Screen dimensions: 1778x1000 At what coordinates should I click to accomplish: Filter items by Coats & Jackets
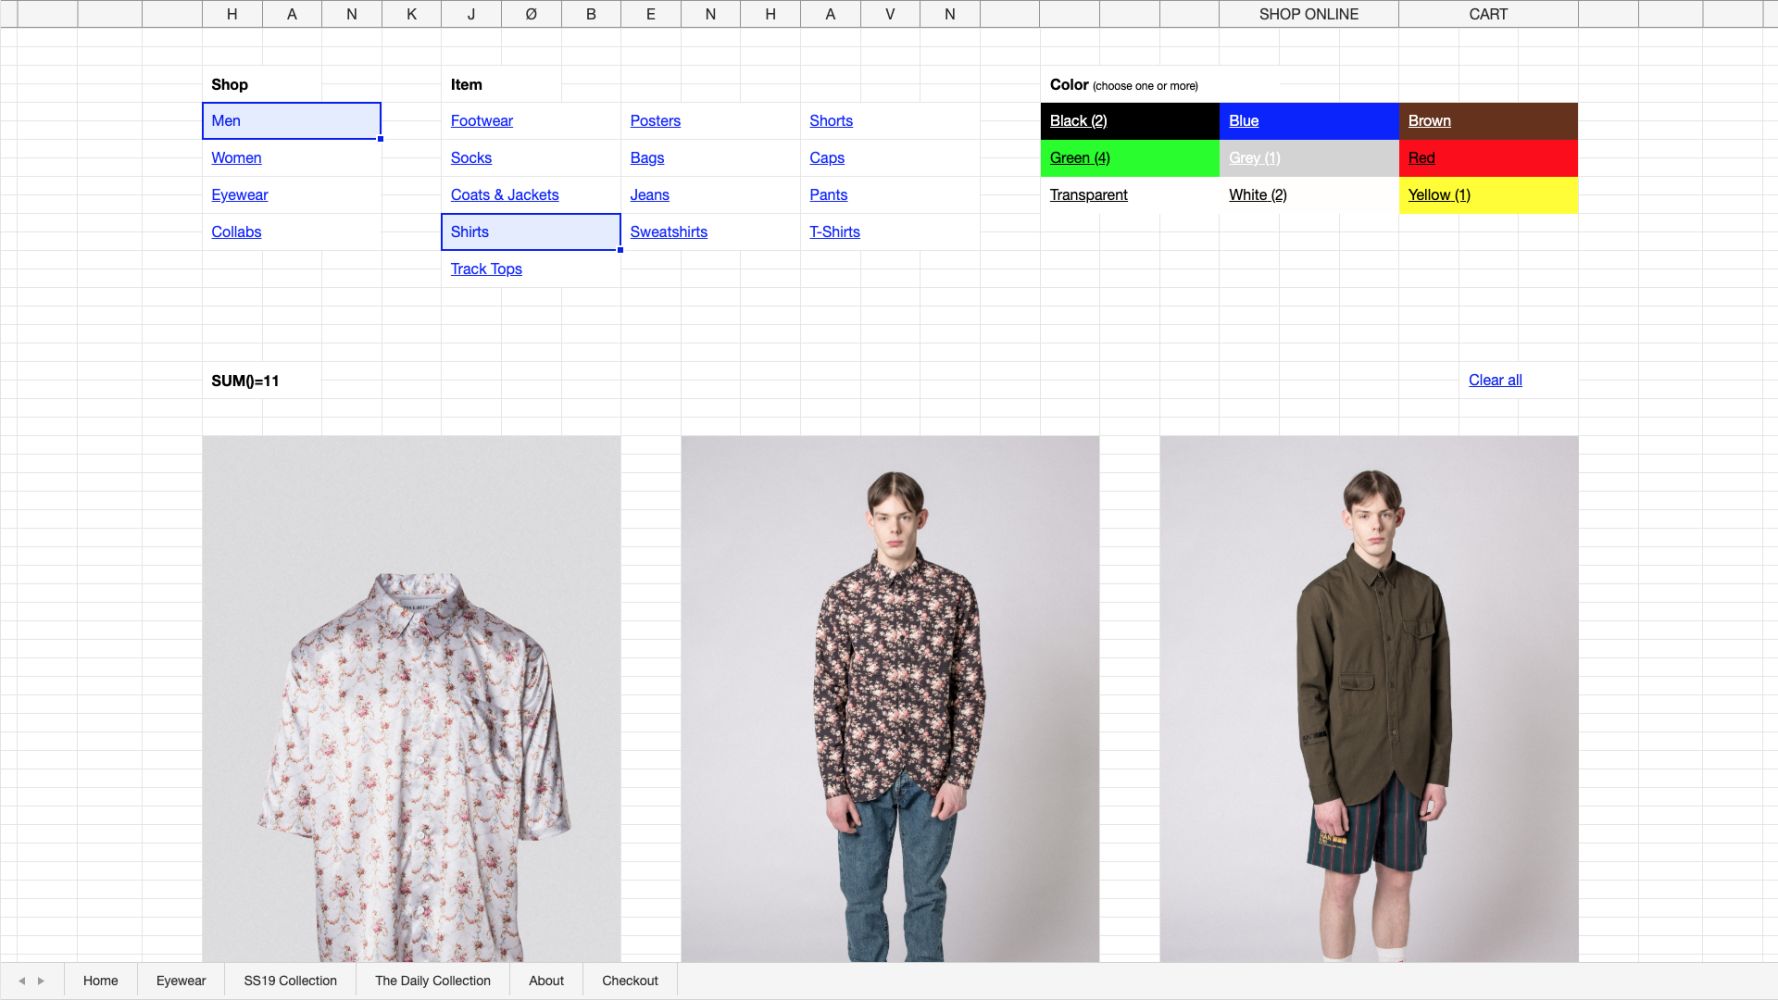coord(504,195)
